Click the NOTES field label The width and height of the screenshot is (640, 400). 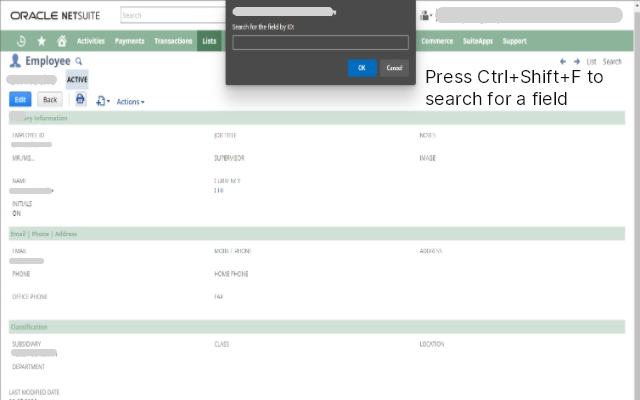tap(427, 135)
